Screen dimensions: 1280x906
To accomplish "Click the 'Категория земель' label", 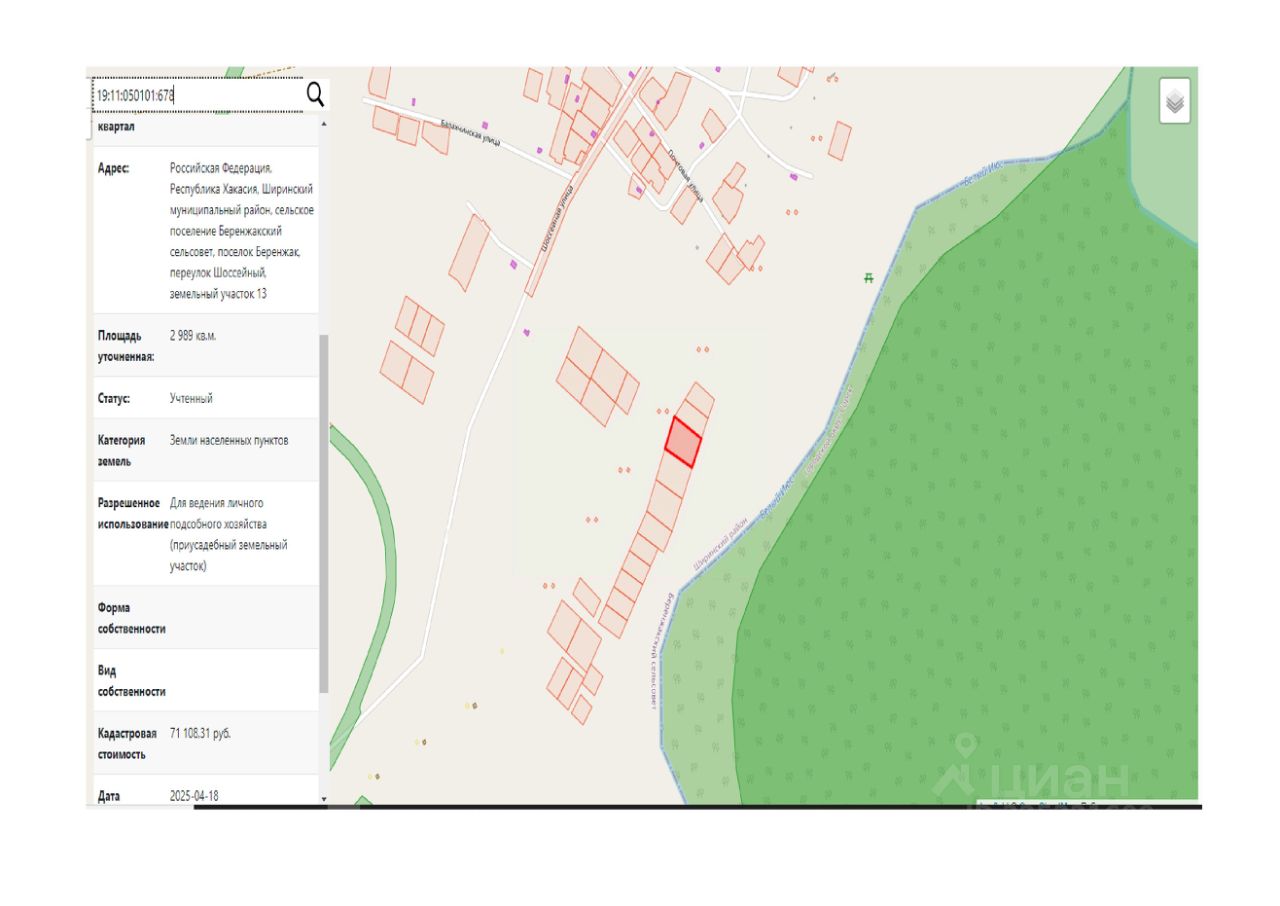I will tap(121, 451).
